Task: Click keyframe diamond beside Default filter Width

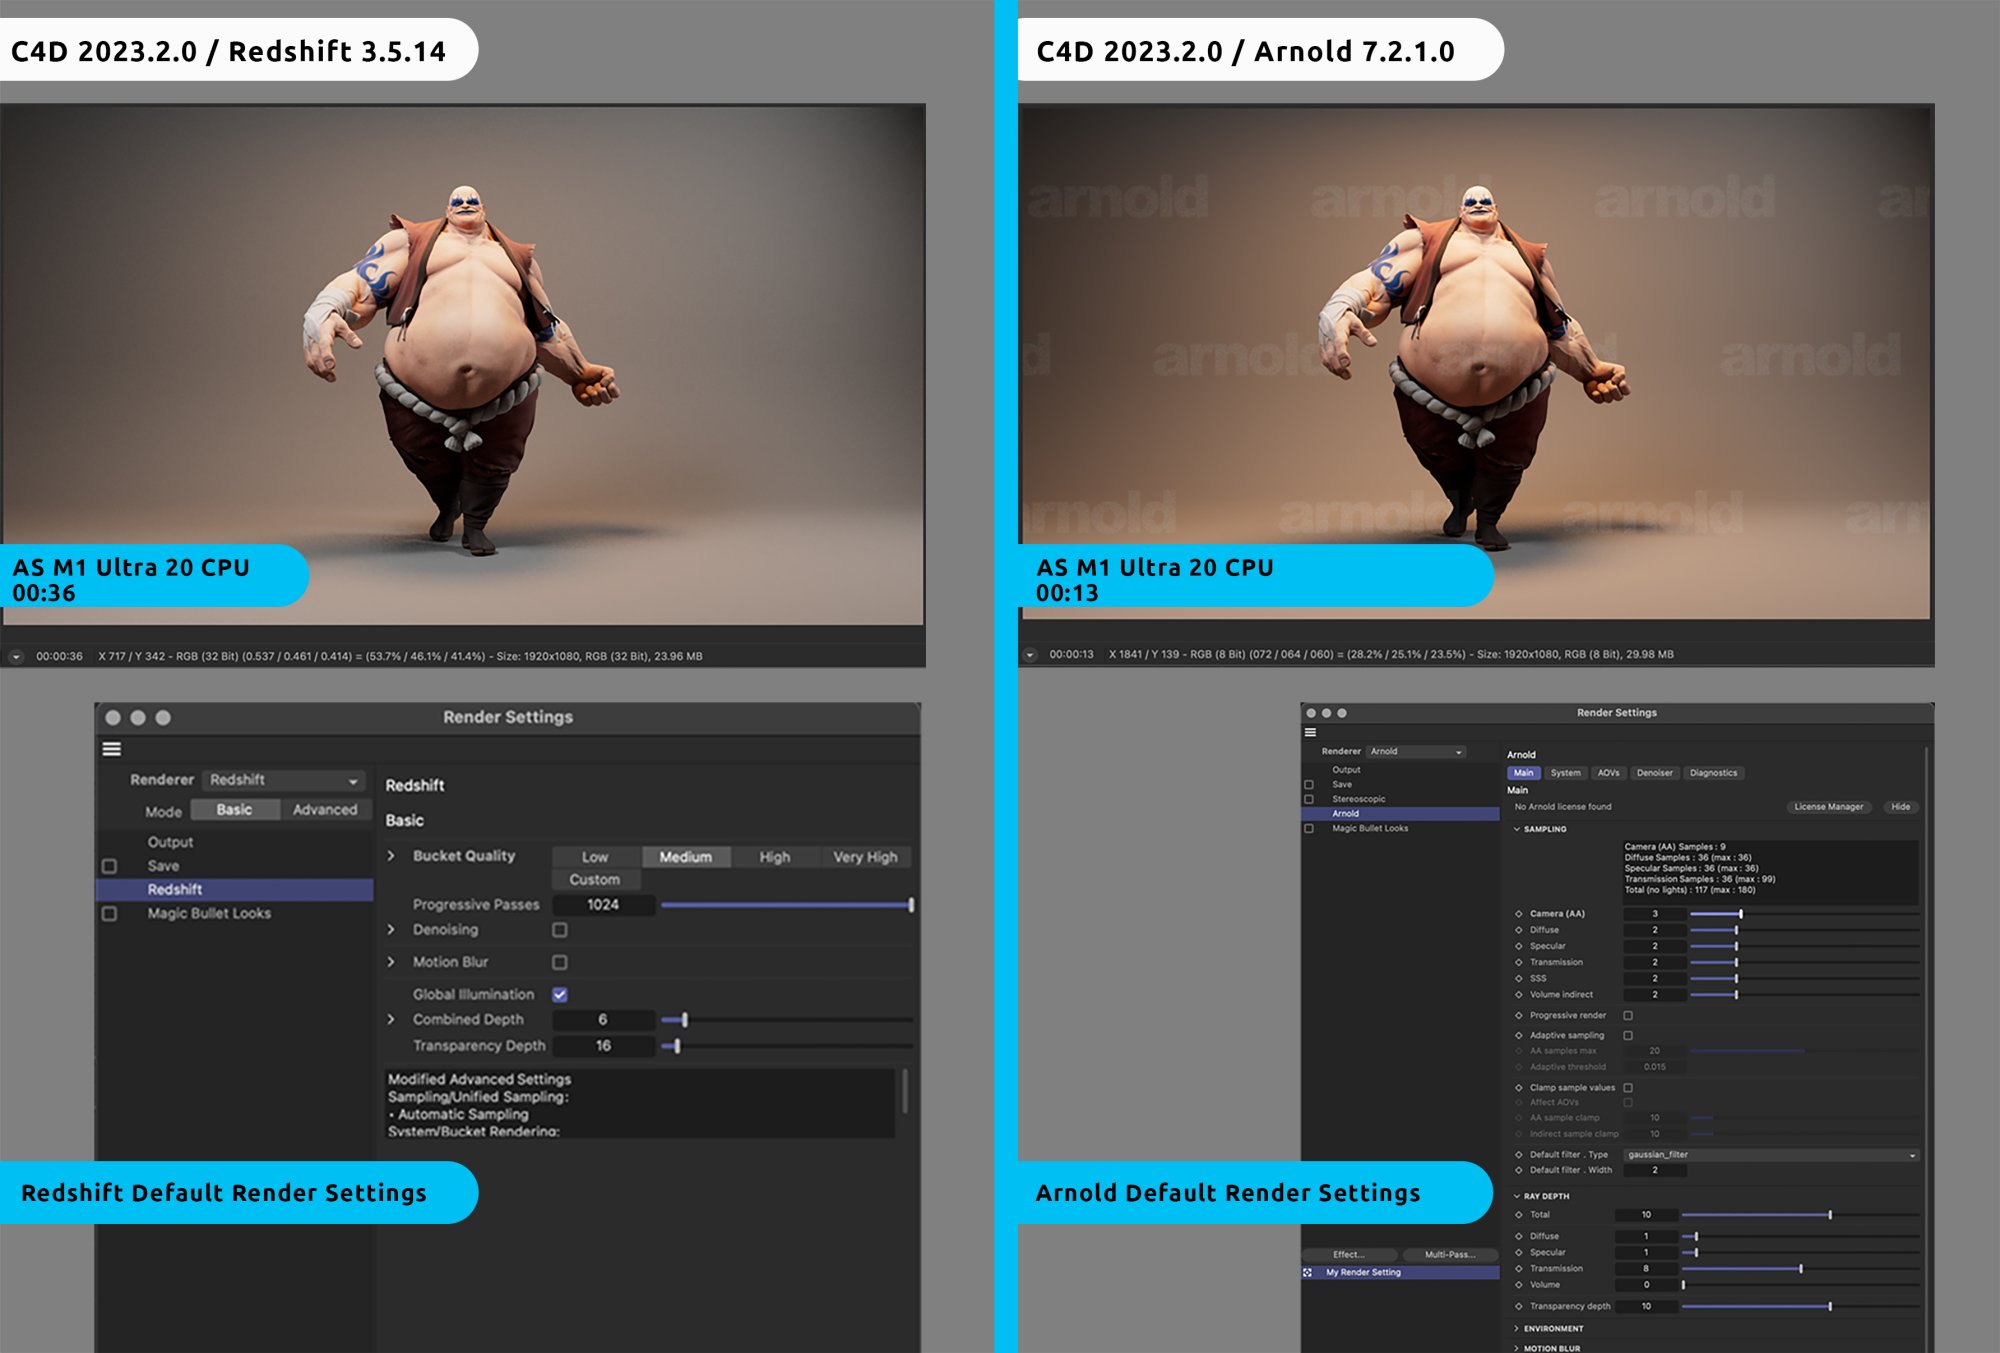Action: point(1519,1170)
